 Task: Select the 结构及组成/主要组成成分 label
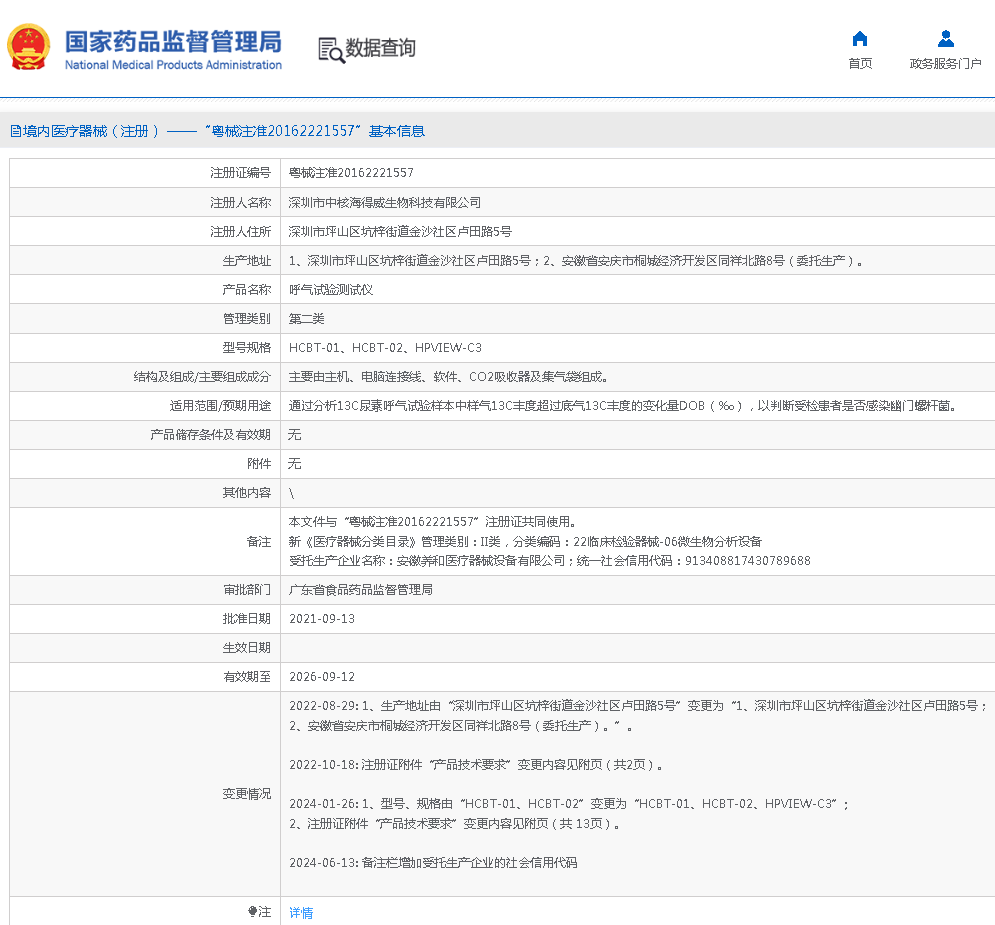pos(202,377)
